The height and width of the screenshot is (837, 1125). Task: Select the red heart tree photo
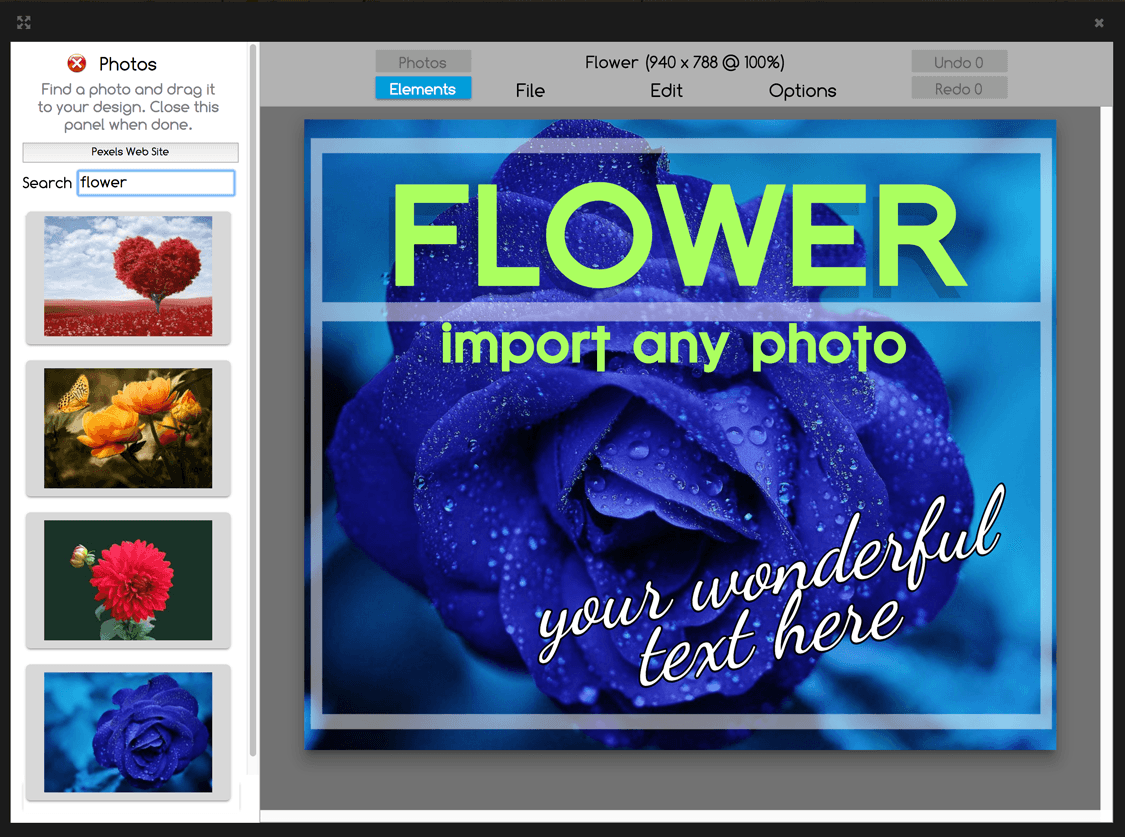128,276
